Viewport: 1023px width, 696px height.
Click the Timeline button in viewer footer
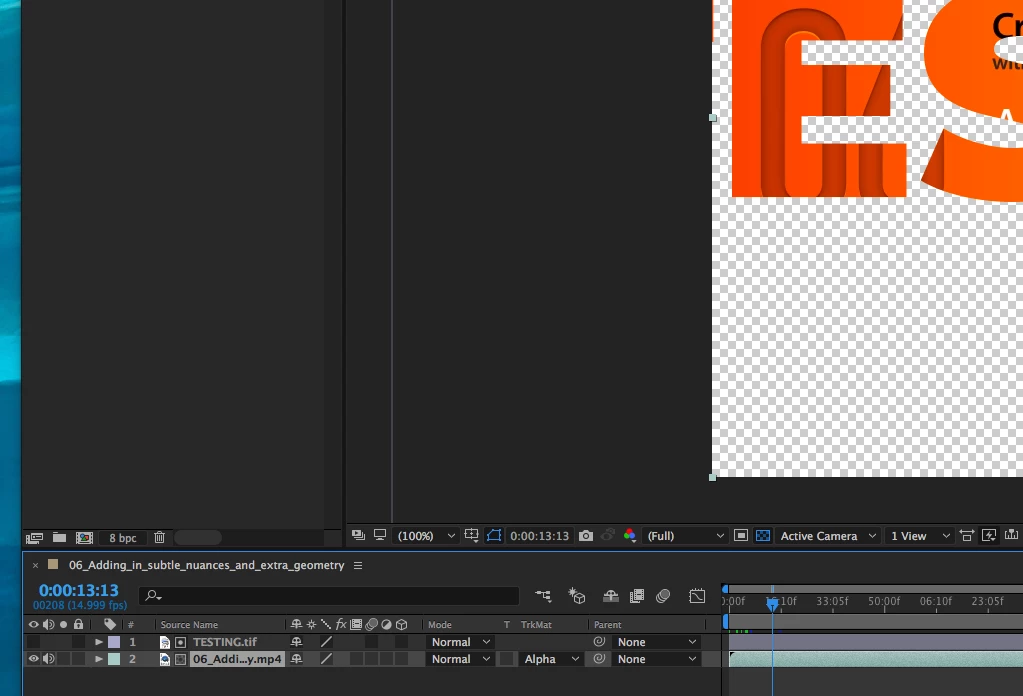click(1011, 535)
